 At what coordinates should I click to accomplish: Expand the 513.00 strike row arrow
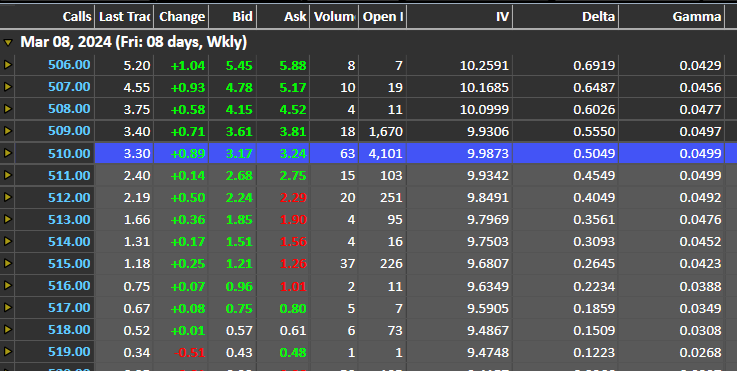pyautogui.click(x=8, y=219)
